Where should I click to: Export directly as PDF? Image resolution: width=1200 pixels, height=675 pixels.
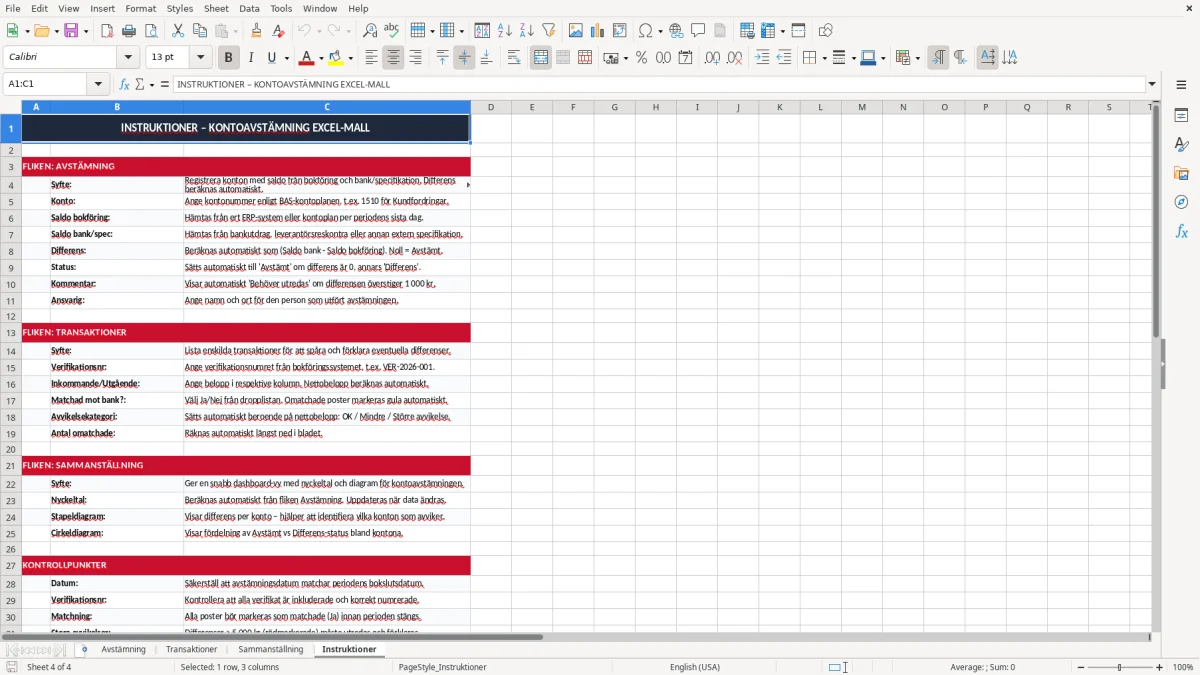pyautogui.click(x=107, y=31)
